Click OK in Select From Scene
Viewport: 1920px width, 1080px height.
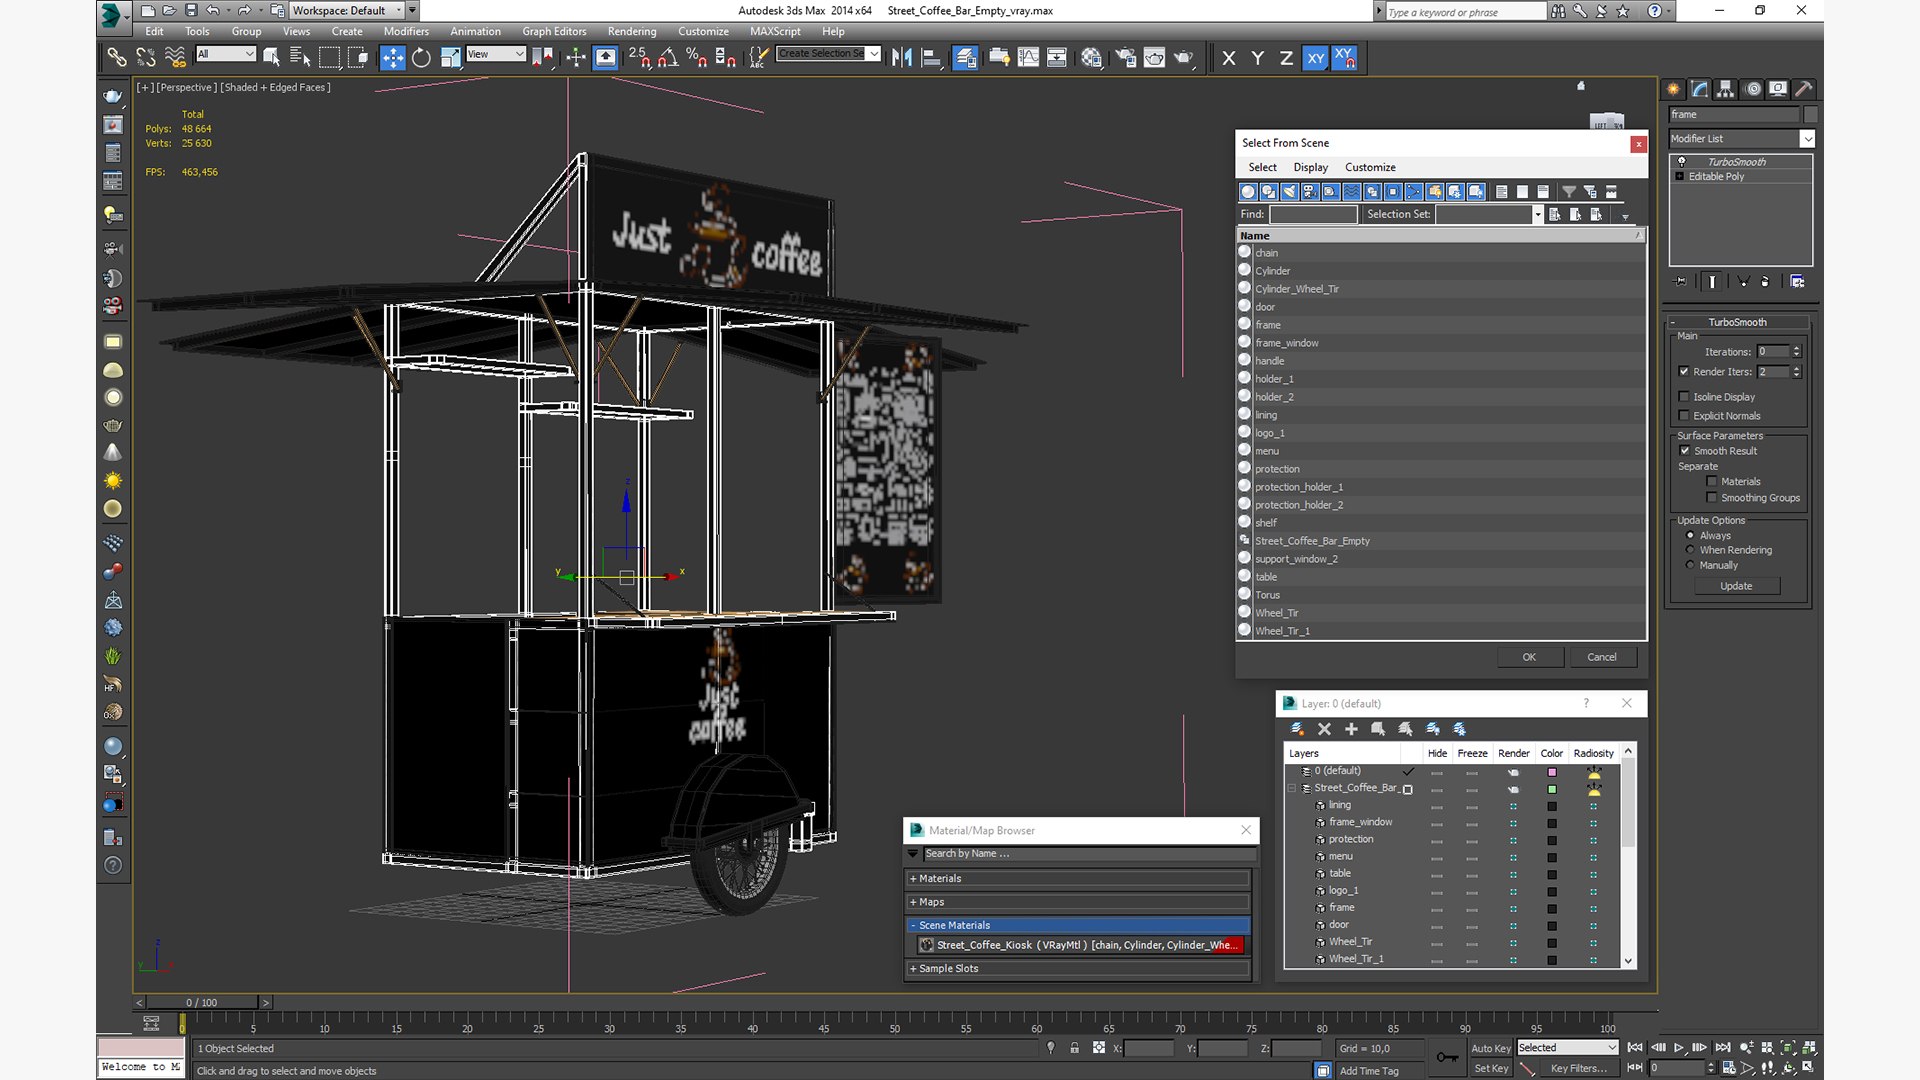point(1529,658)
